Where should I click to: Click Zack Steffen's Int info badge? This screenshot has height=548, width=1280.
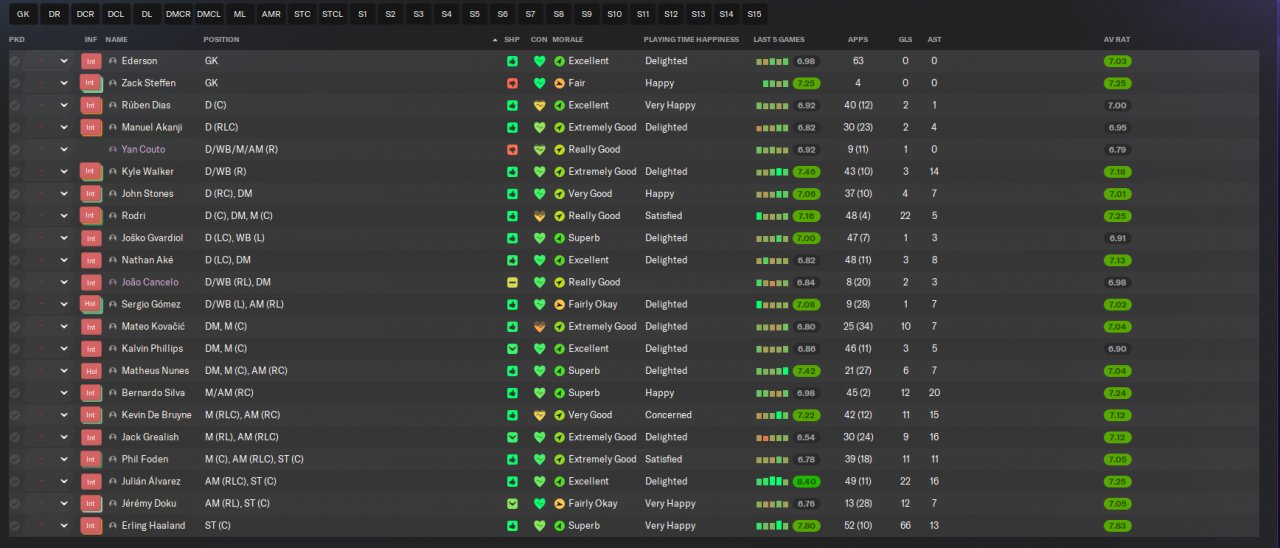click(x=91, y=83)
